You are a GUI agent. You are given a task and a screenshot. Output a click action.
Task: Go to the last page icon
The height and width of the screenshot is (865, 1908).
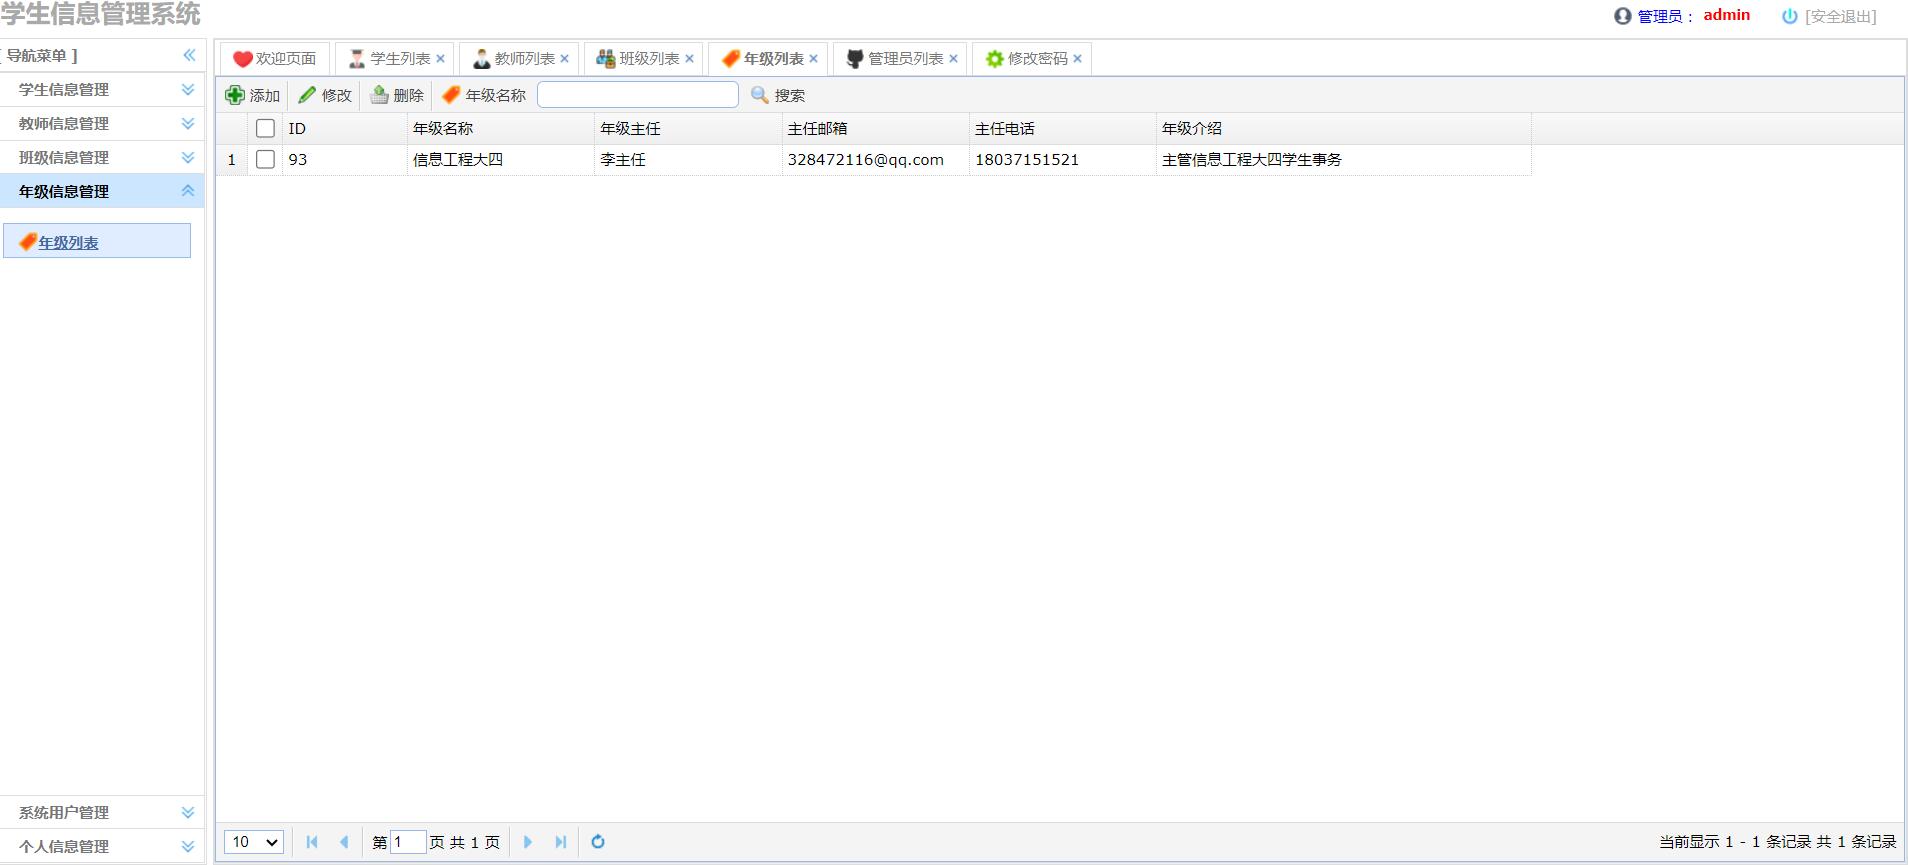[x=561, y=842]
